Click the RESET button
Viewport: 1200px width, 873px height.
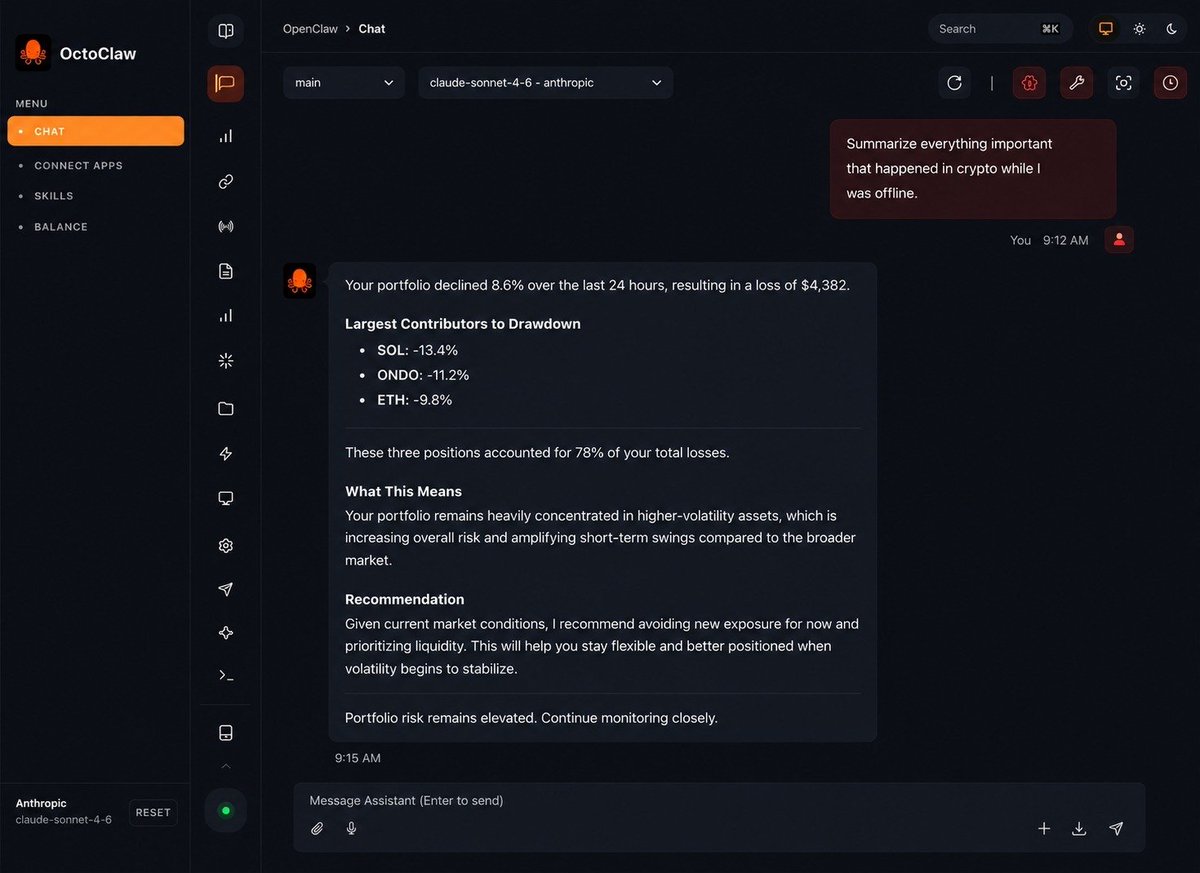pyautogui.click(x=153, y=813)
